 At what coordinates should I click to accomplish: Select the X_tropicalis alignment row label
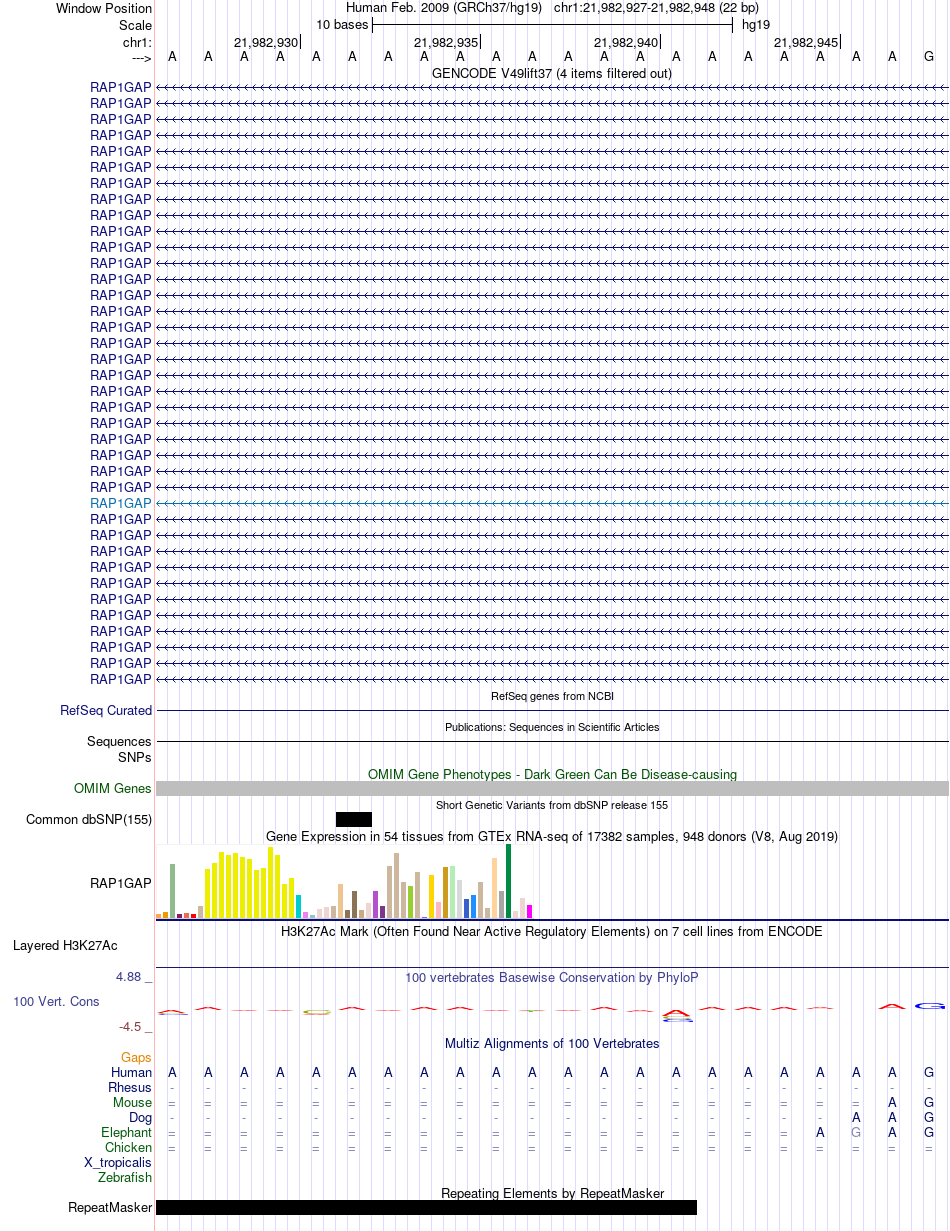(118, 1162)
